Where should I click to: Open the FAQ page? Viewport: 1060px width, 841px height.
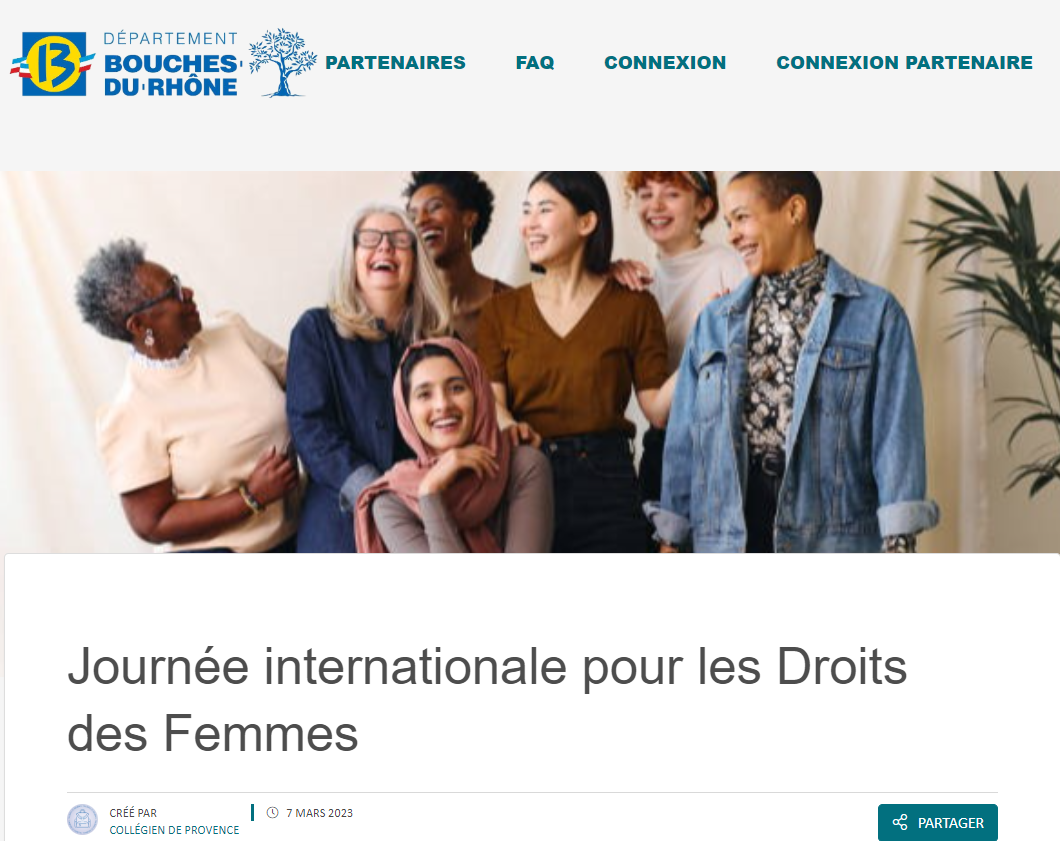coord(535,62)
